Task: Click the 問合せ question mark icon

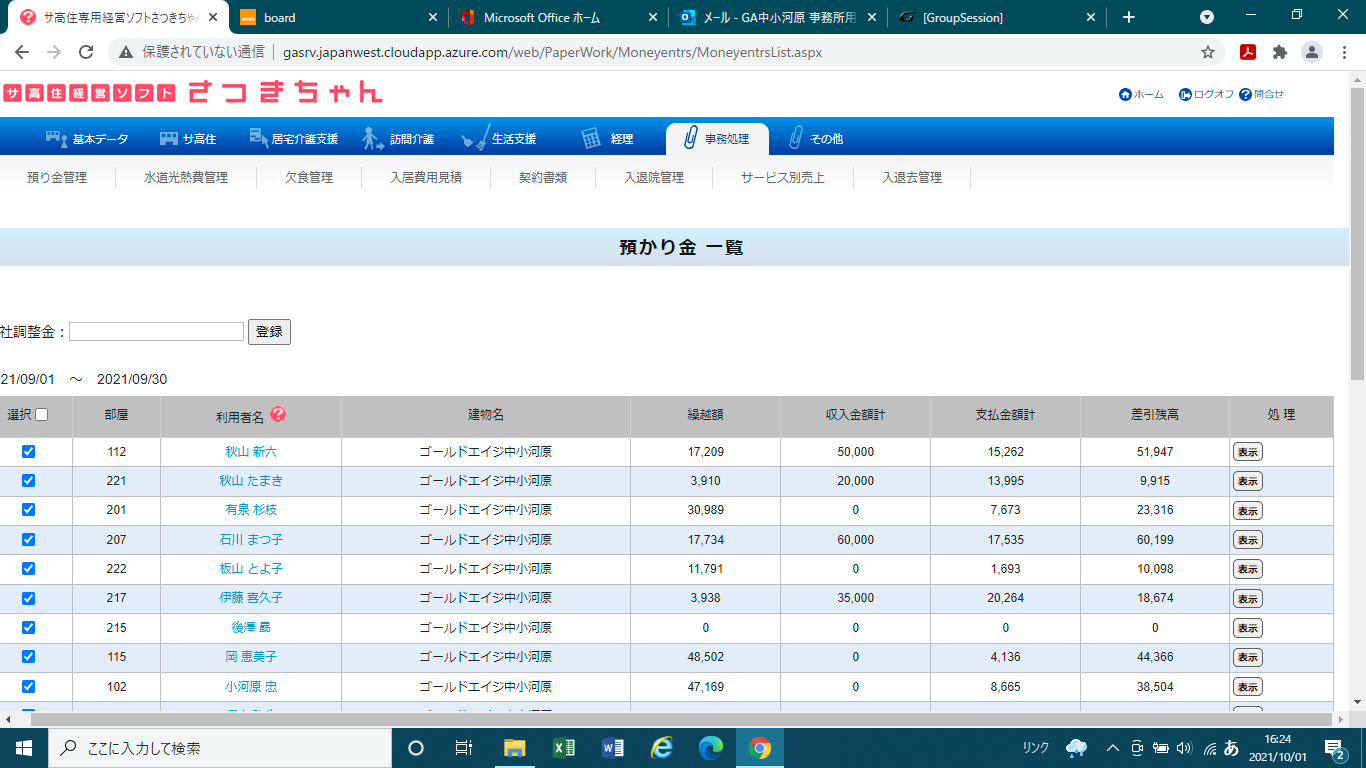Action: pyautogui.click(x=1245, y=94)
